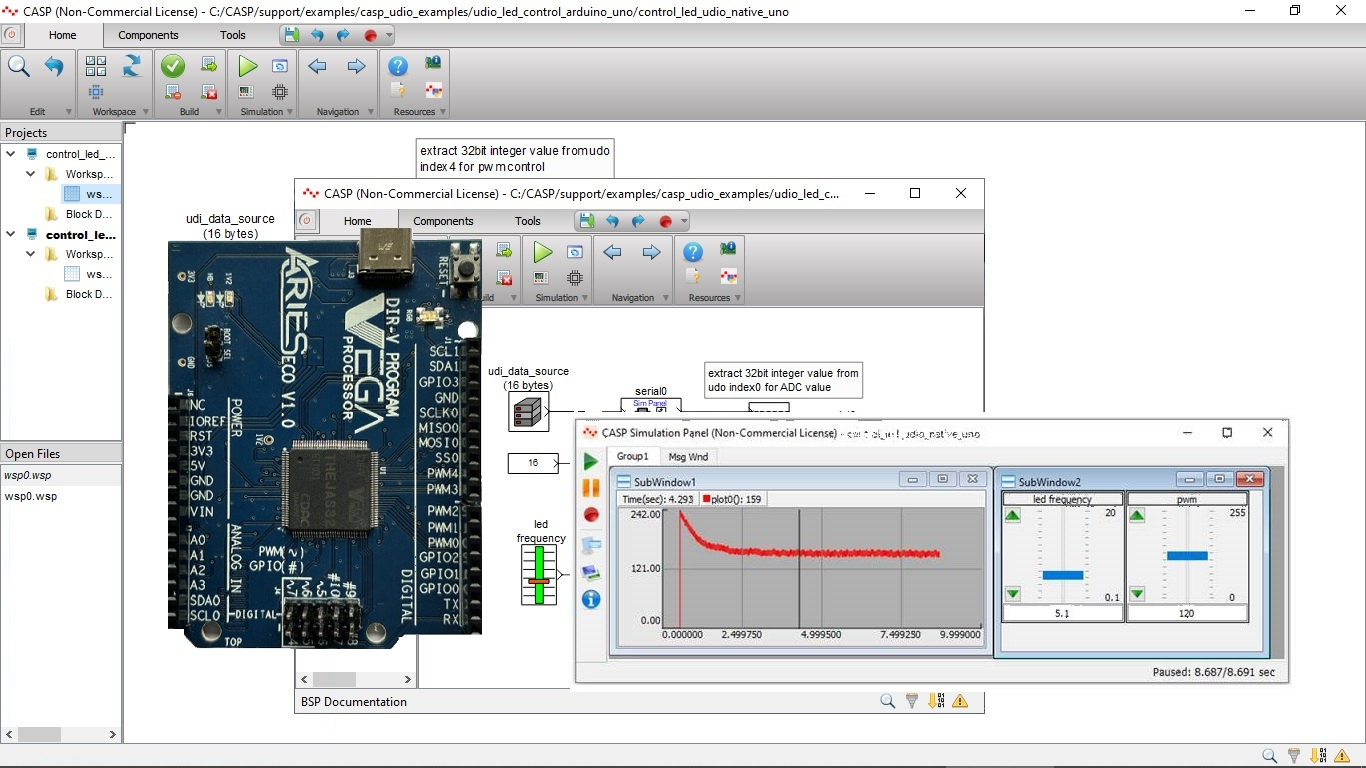Select the Group1 tab in Simulation Panel
This screenshot has height=768, width=1366.
click(632, 456)
